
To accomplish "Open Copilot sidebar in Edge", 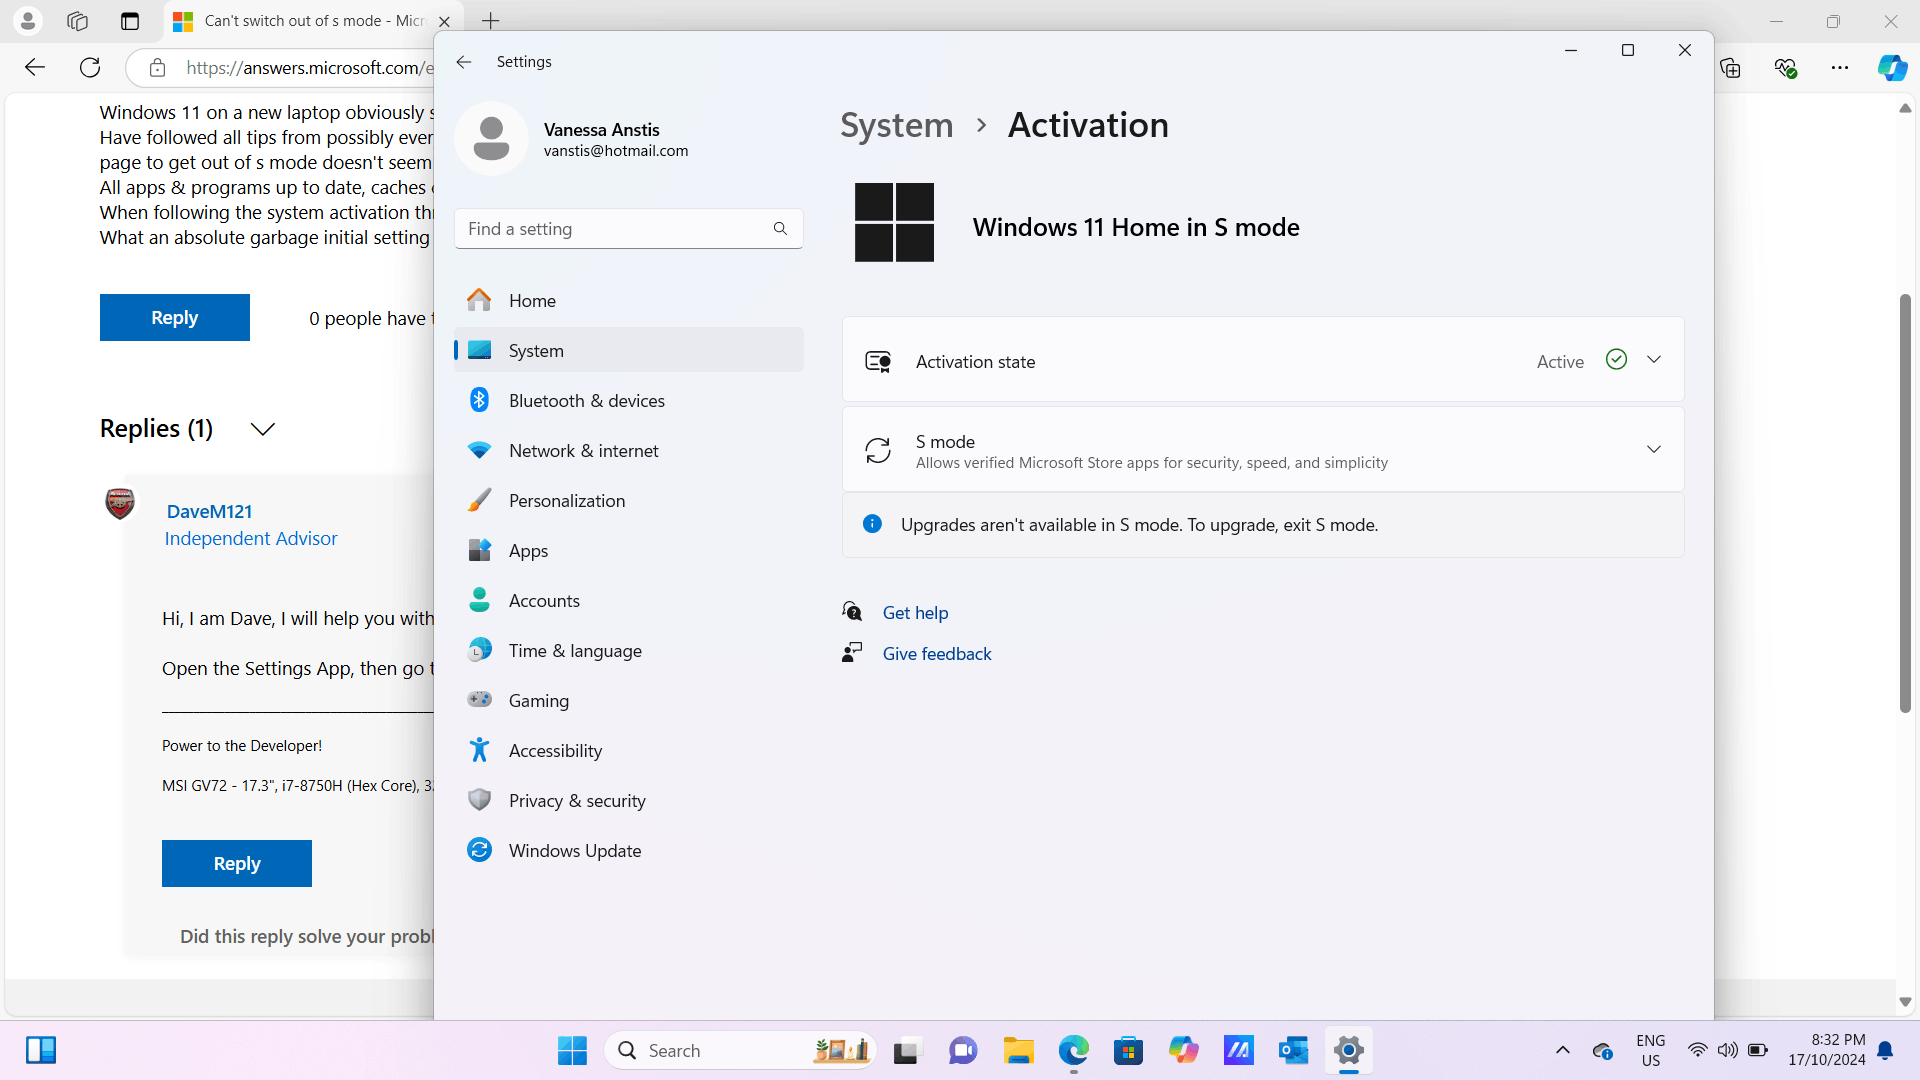I will (1892, 67).
